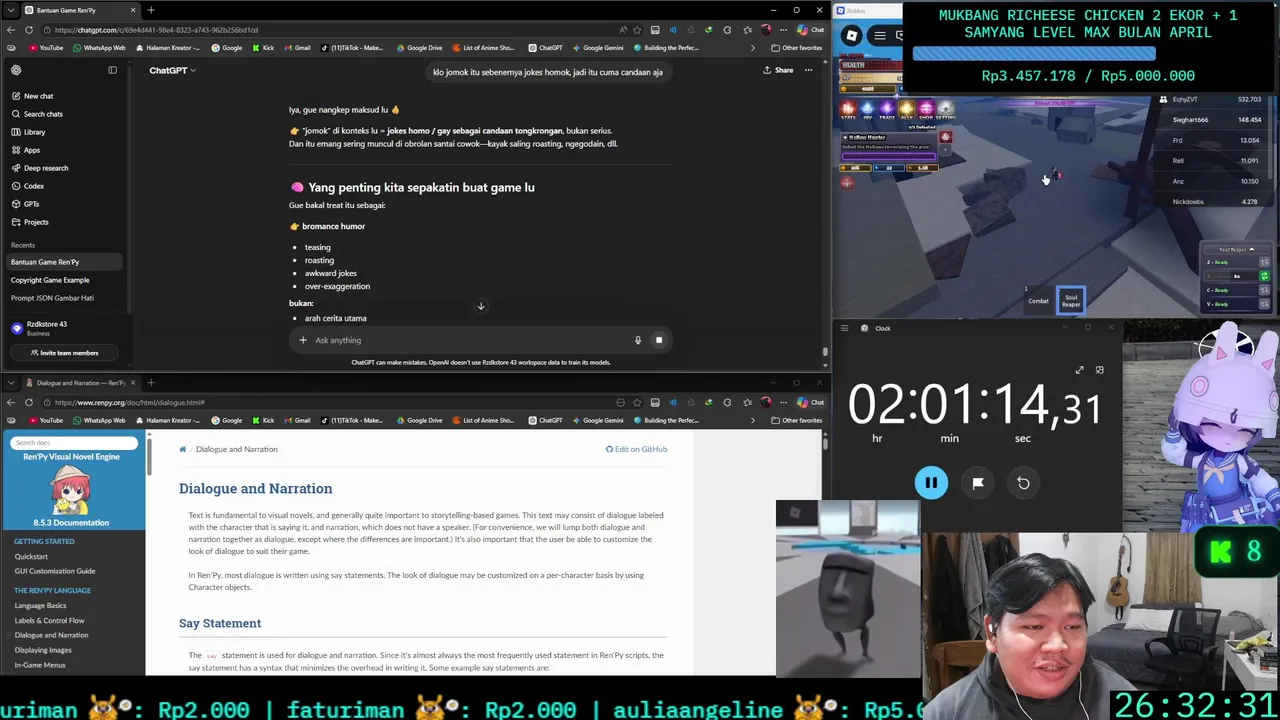This screenshot has height=720, width=1280.
Task: Toggle the V skill swap button
Action: click(1264, 304)
